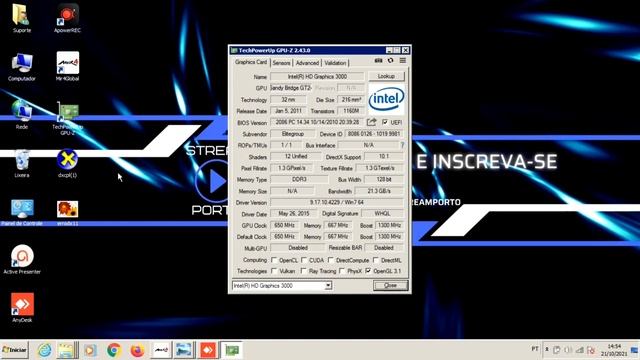Click the Close button in GPU-Z
Image resolution: width=640 pixels, height=360 pixels.
[x=391, y=285]
